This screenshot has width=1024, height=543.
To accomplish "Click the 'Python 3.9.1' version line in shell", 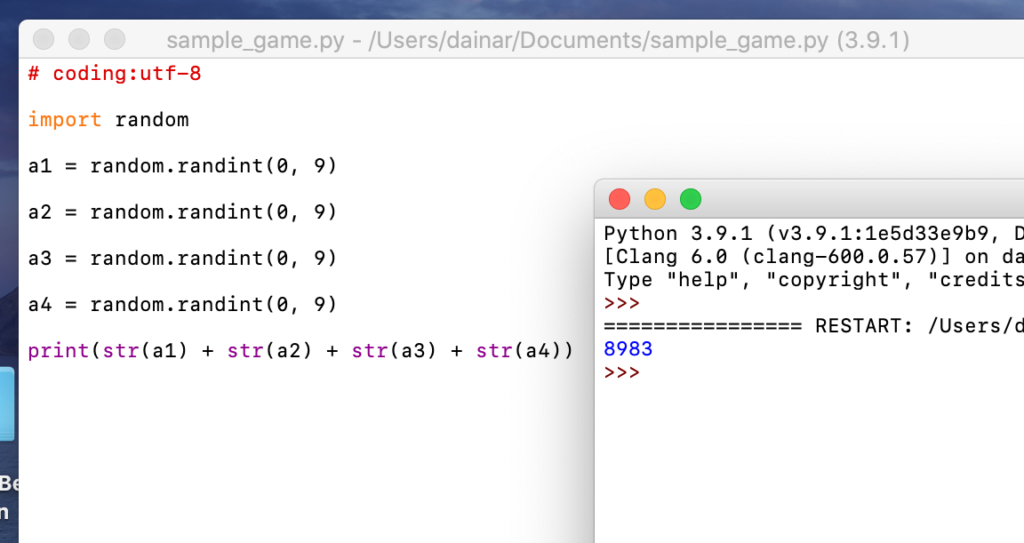I will pyautogui.click(x=814, y=233).
